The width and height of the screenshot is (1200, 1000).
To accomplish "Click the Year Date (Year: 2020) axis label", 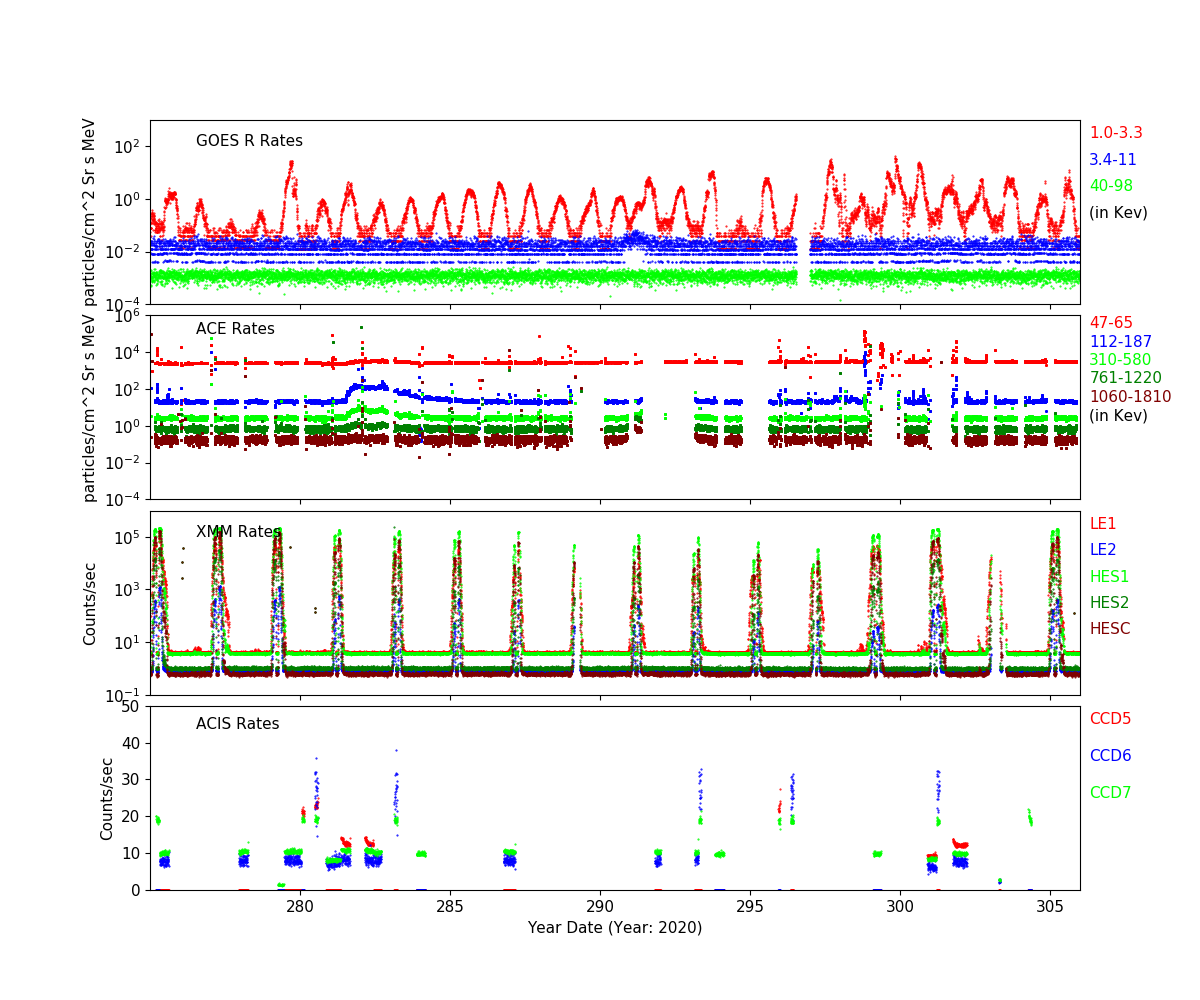I will click(x=615, y=928).
